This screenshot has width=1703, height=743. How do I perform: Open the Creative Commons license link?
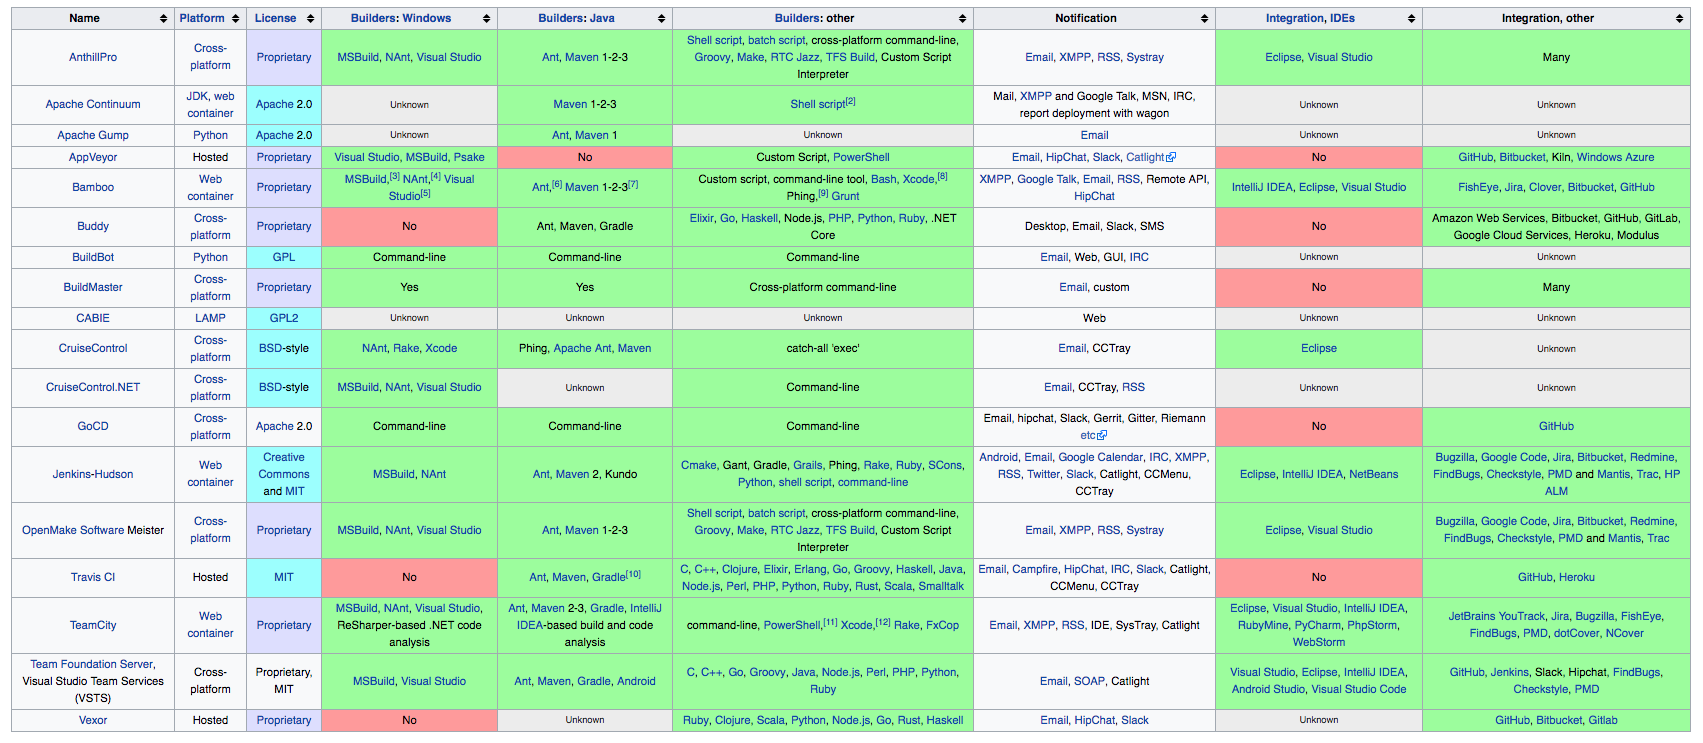coord(284,466)
